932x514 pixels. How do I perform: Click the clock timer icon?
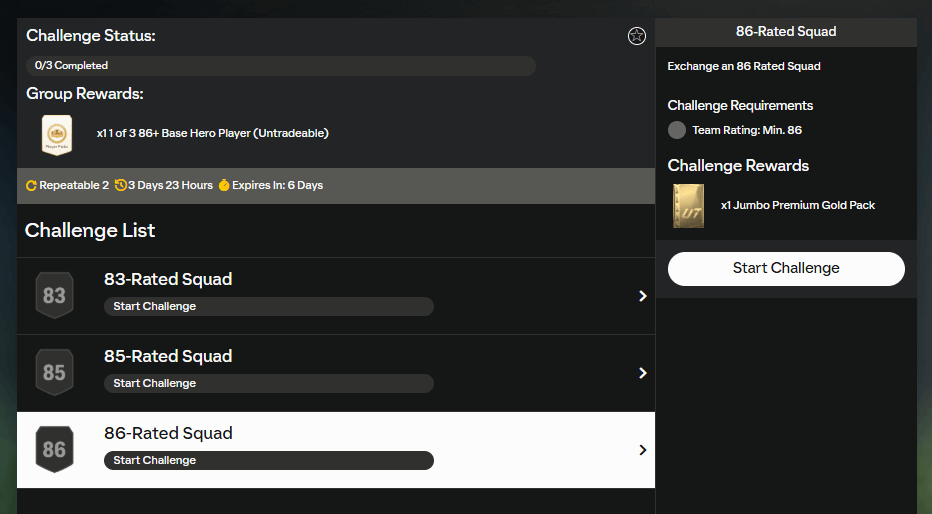121,185
